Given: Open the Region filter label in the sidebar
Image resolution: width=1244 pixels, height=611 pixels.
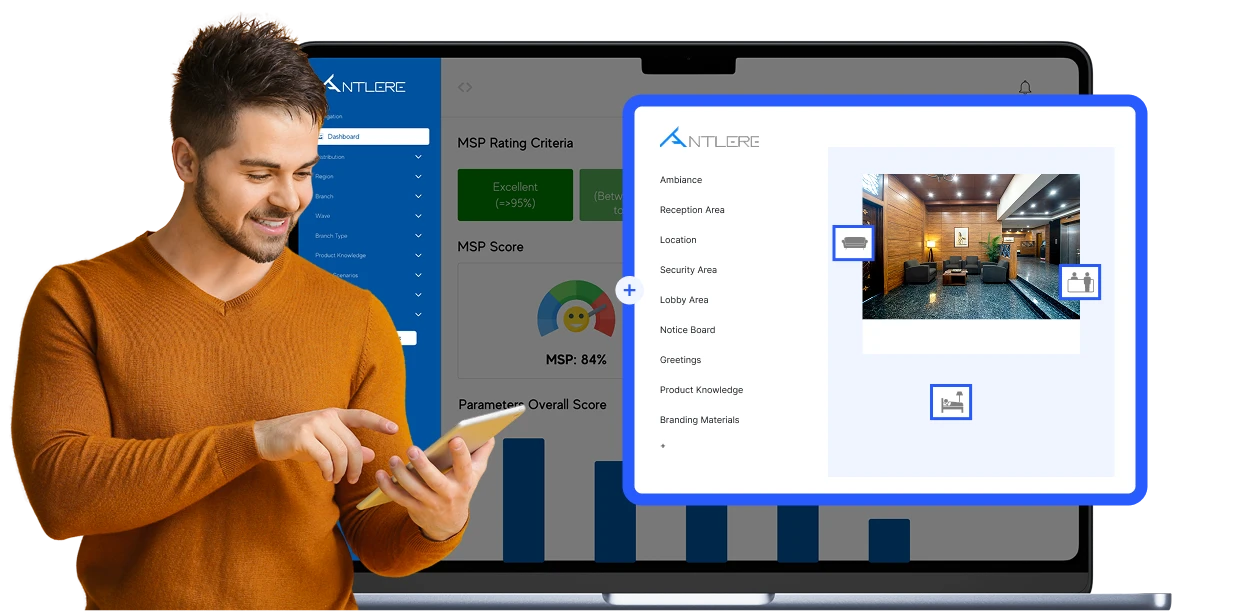Looking at the screenshot, I should click(324, 177).
